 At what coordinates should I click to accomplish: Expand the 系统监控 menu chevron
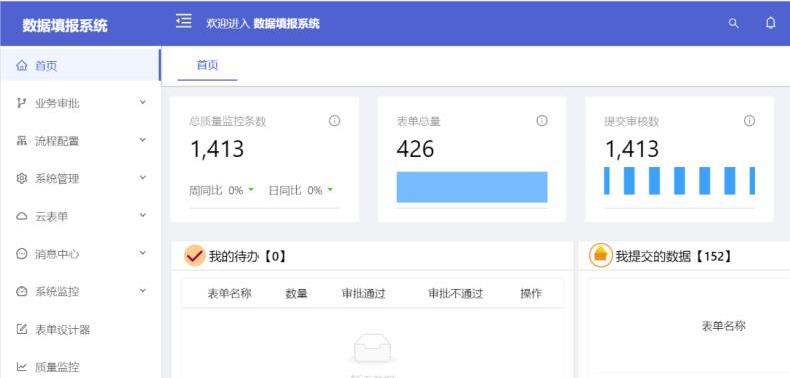tap(143, 290)
